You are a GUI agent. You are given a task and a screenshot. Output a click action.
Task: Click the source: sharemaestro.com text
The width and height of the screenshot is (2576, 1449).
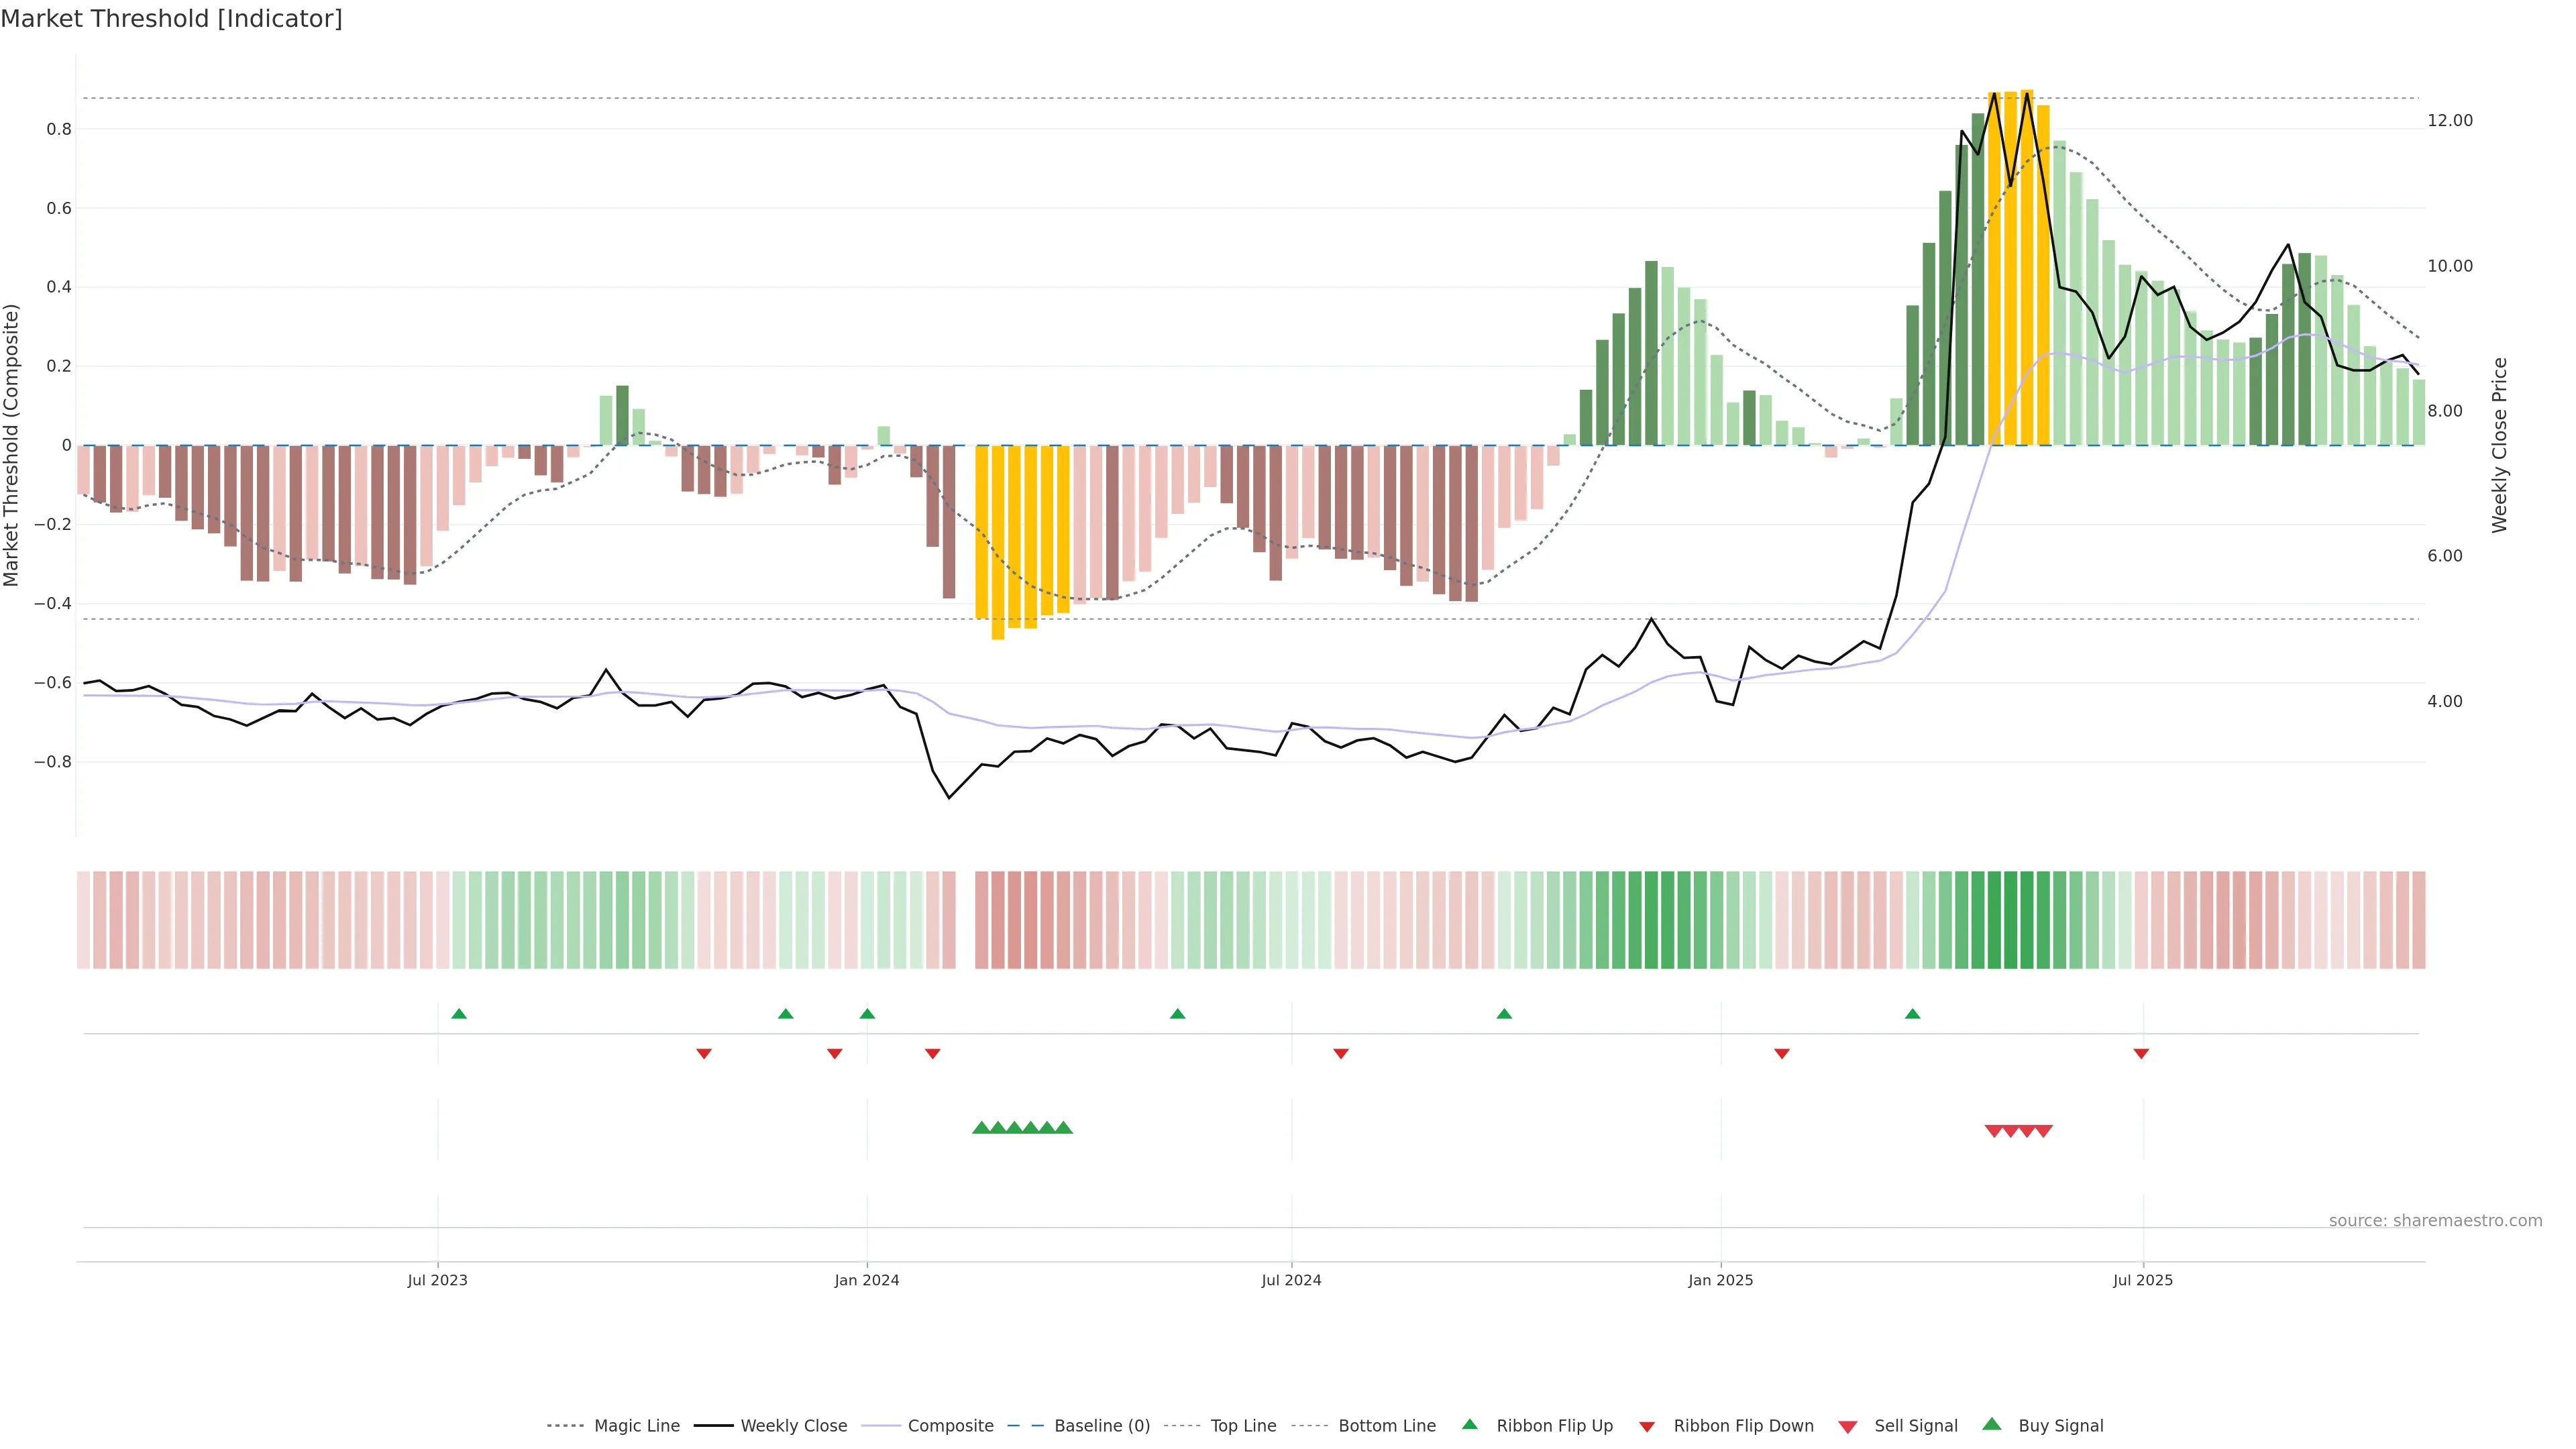pos(2435,1220)
